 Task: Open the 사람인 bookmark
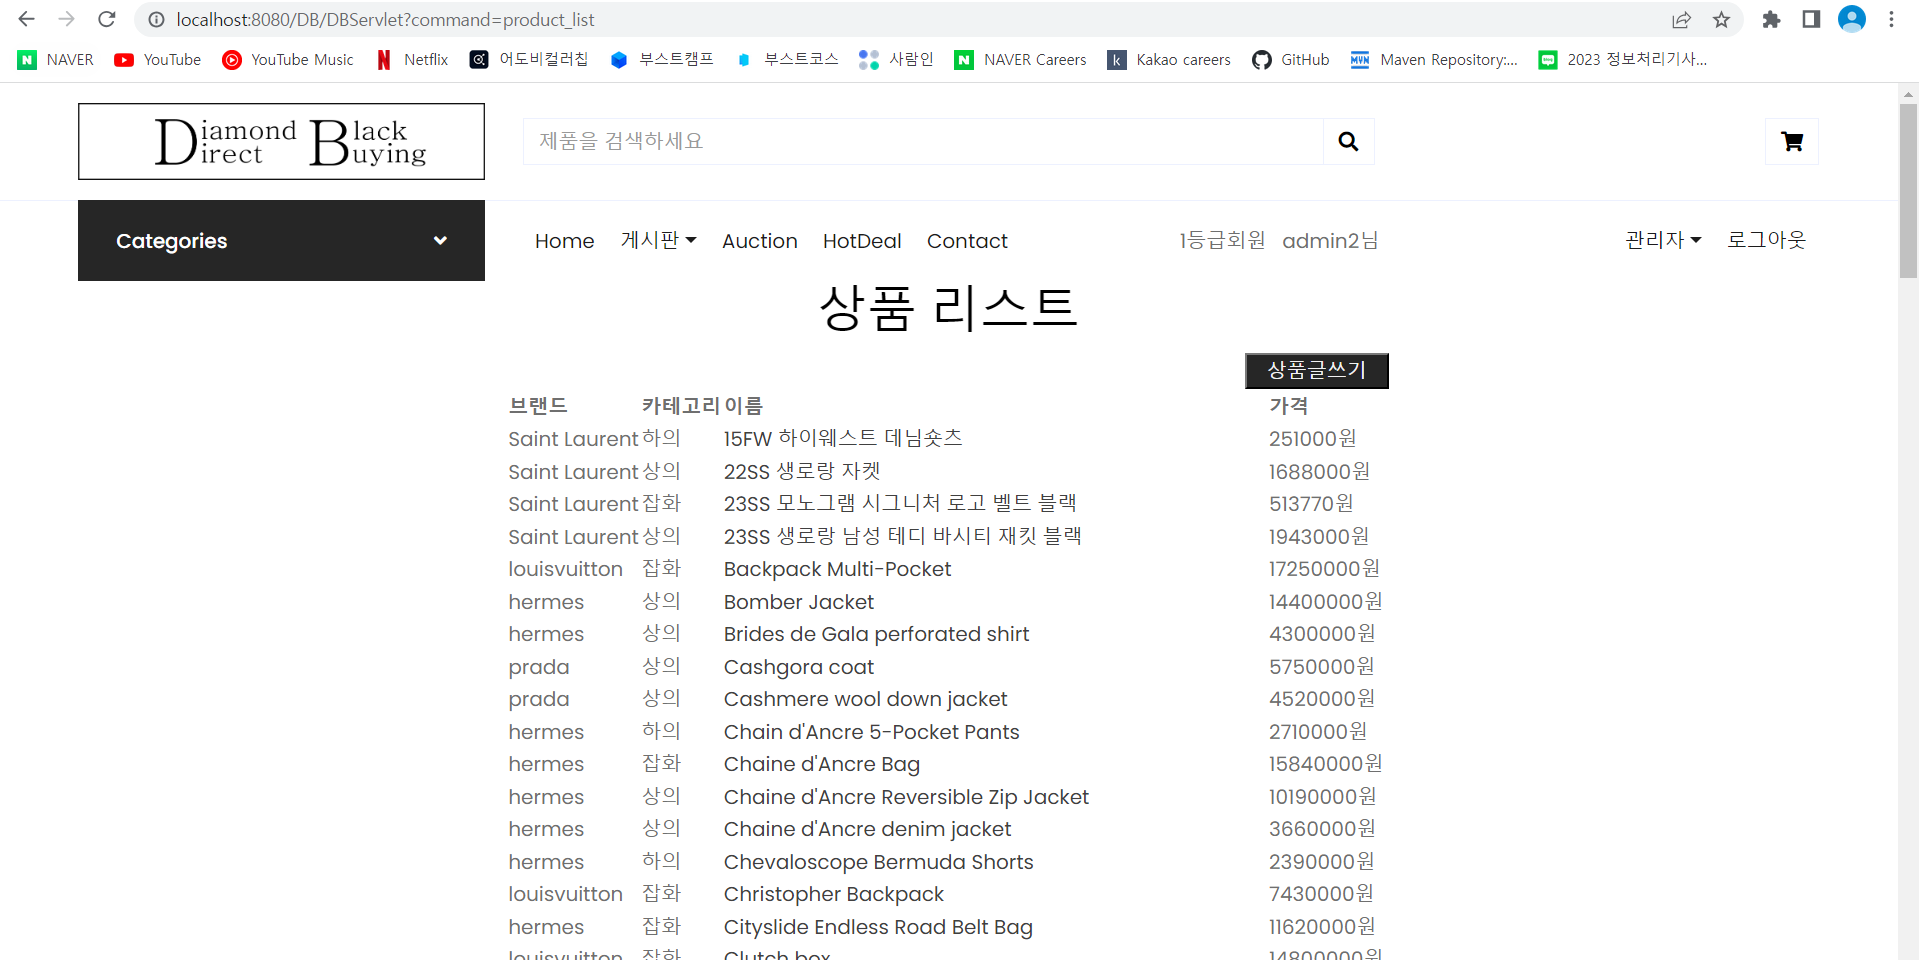(896, 60)
